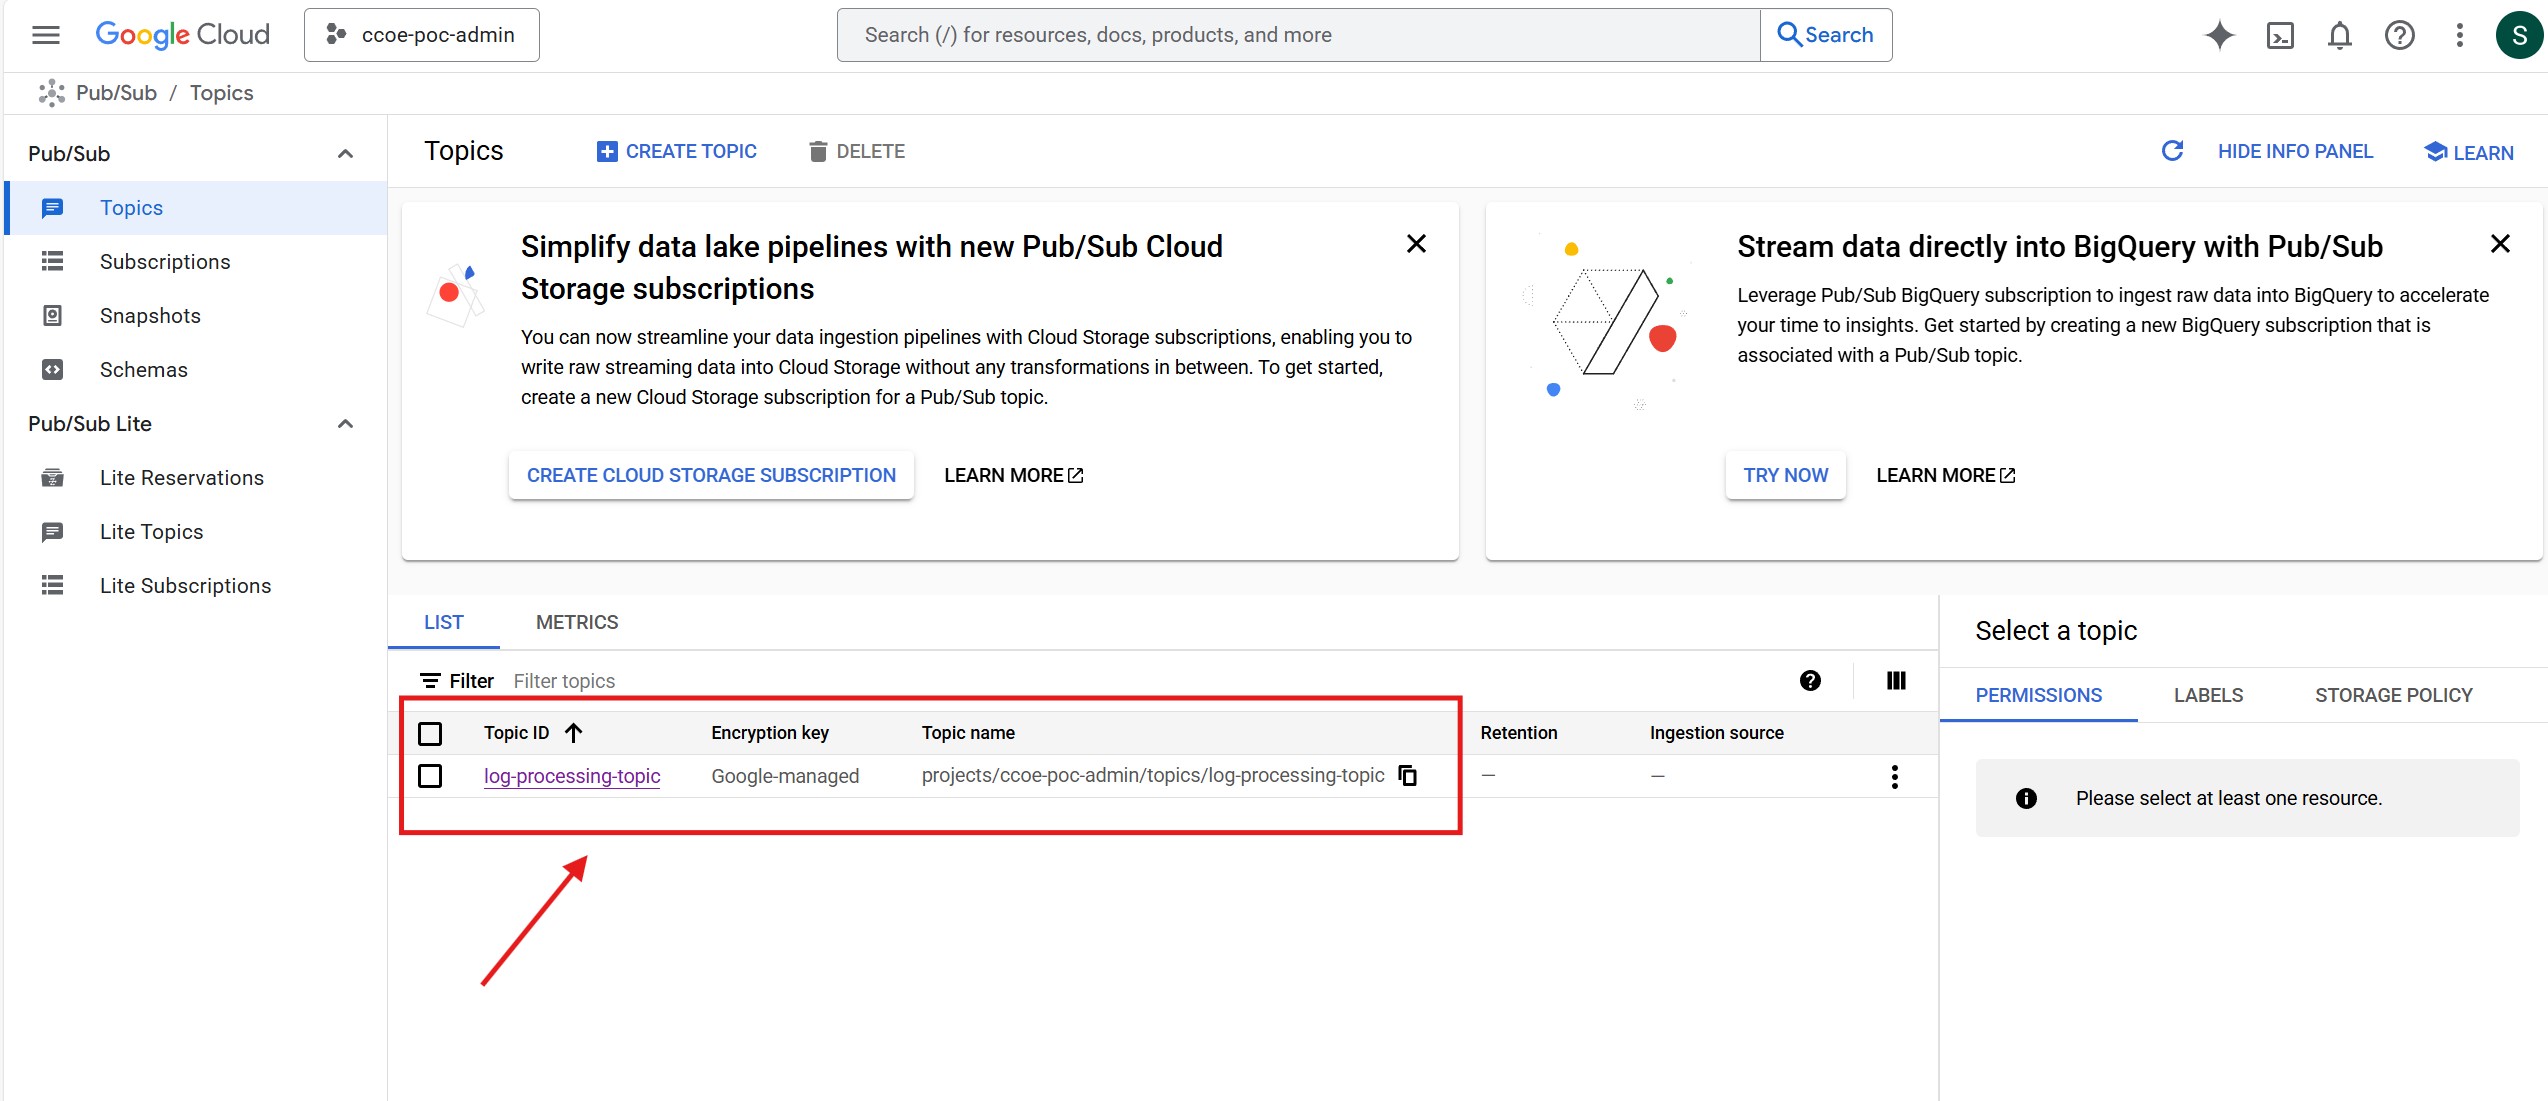The height and width of the screenshot is (1101, 2548).
Task: Activate Cloud Shell terminal icon
Action: 2279,36
